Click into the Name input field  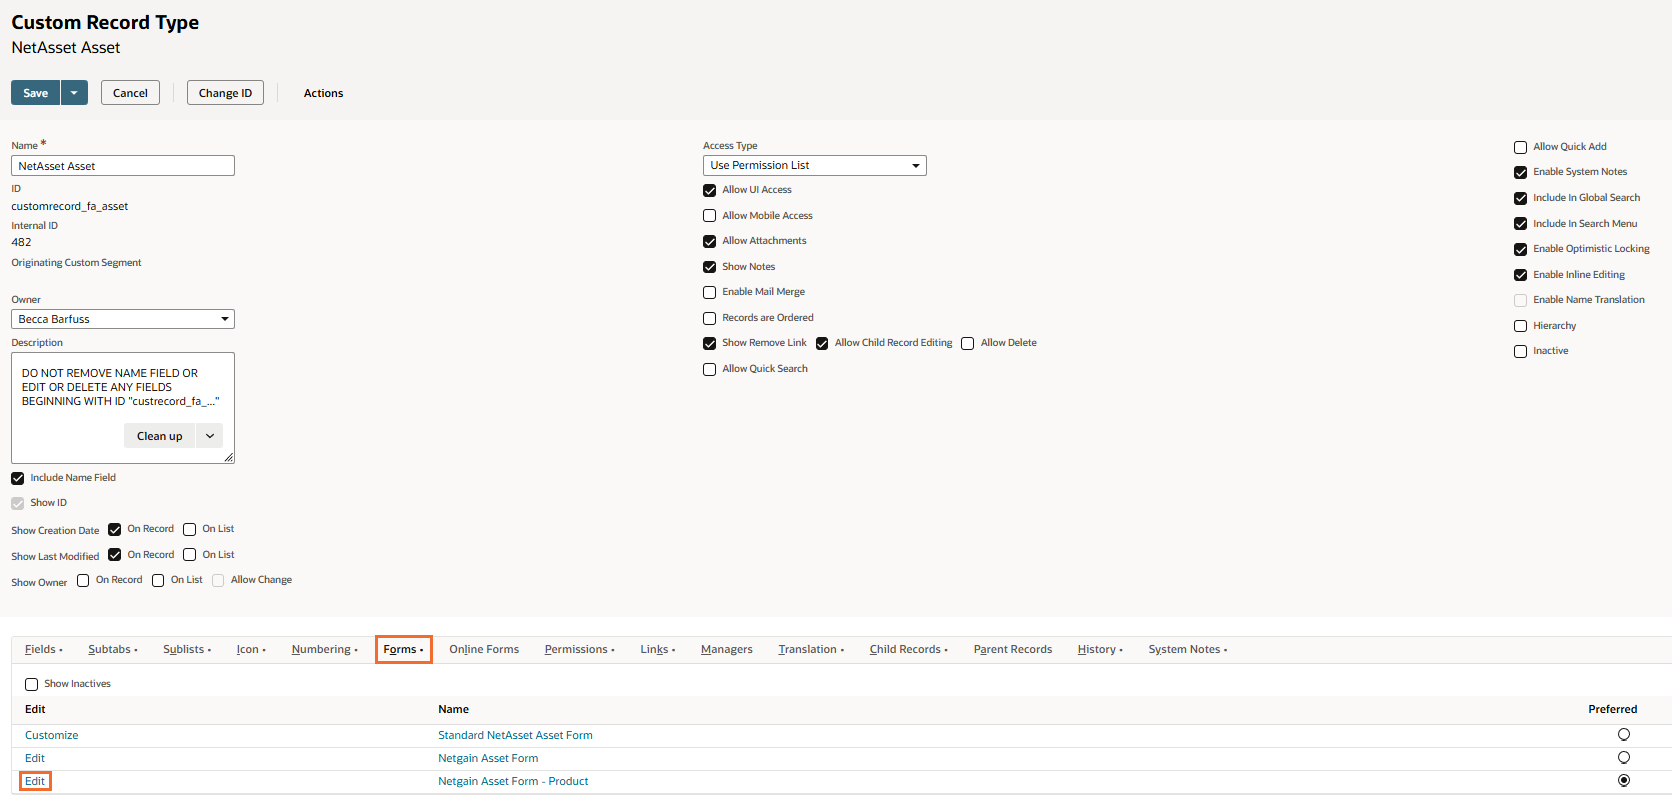[x=123, y=166]
